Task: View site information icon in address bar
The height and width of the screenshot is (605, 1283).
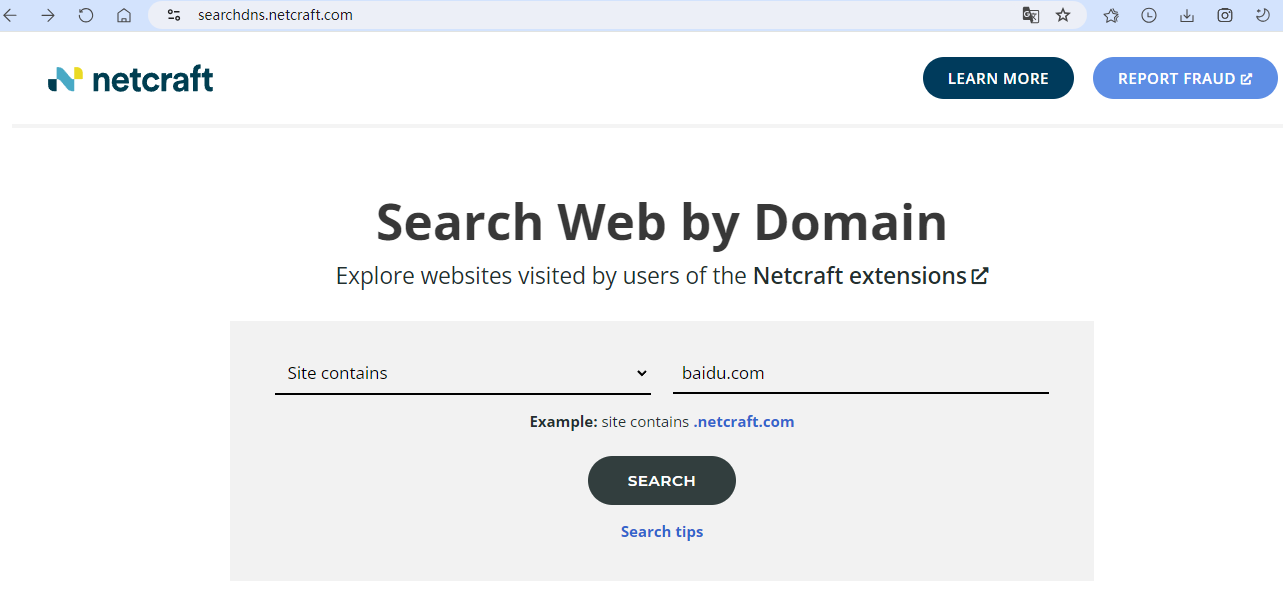Action: 174,15
